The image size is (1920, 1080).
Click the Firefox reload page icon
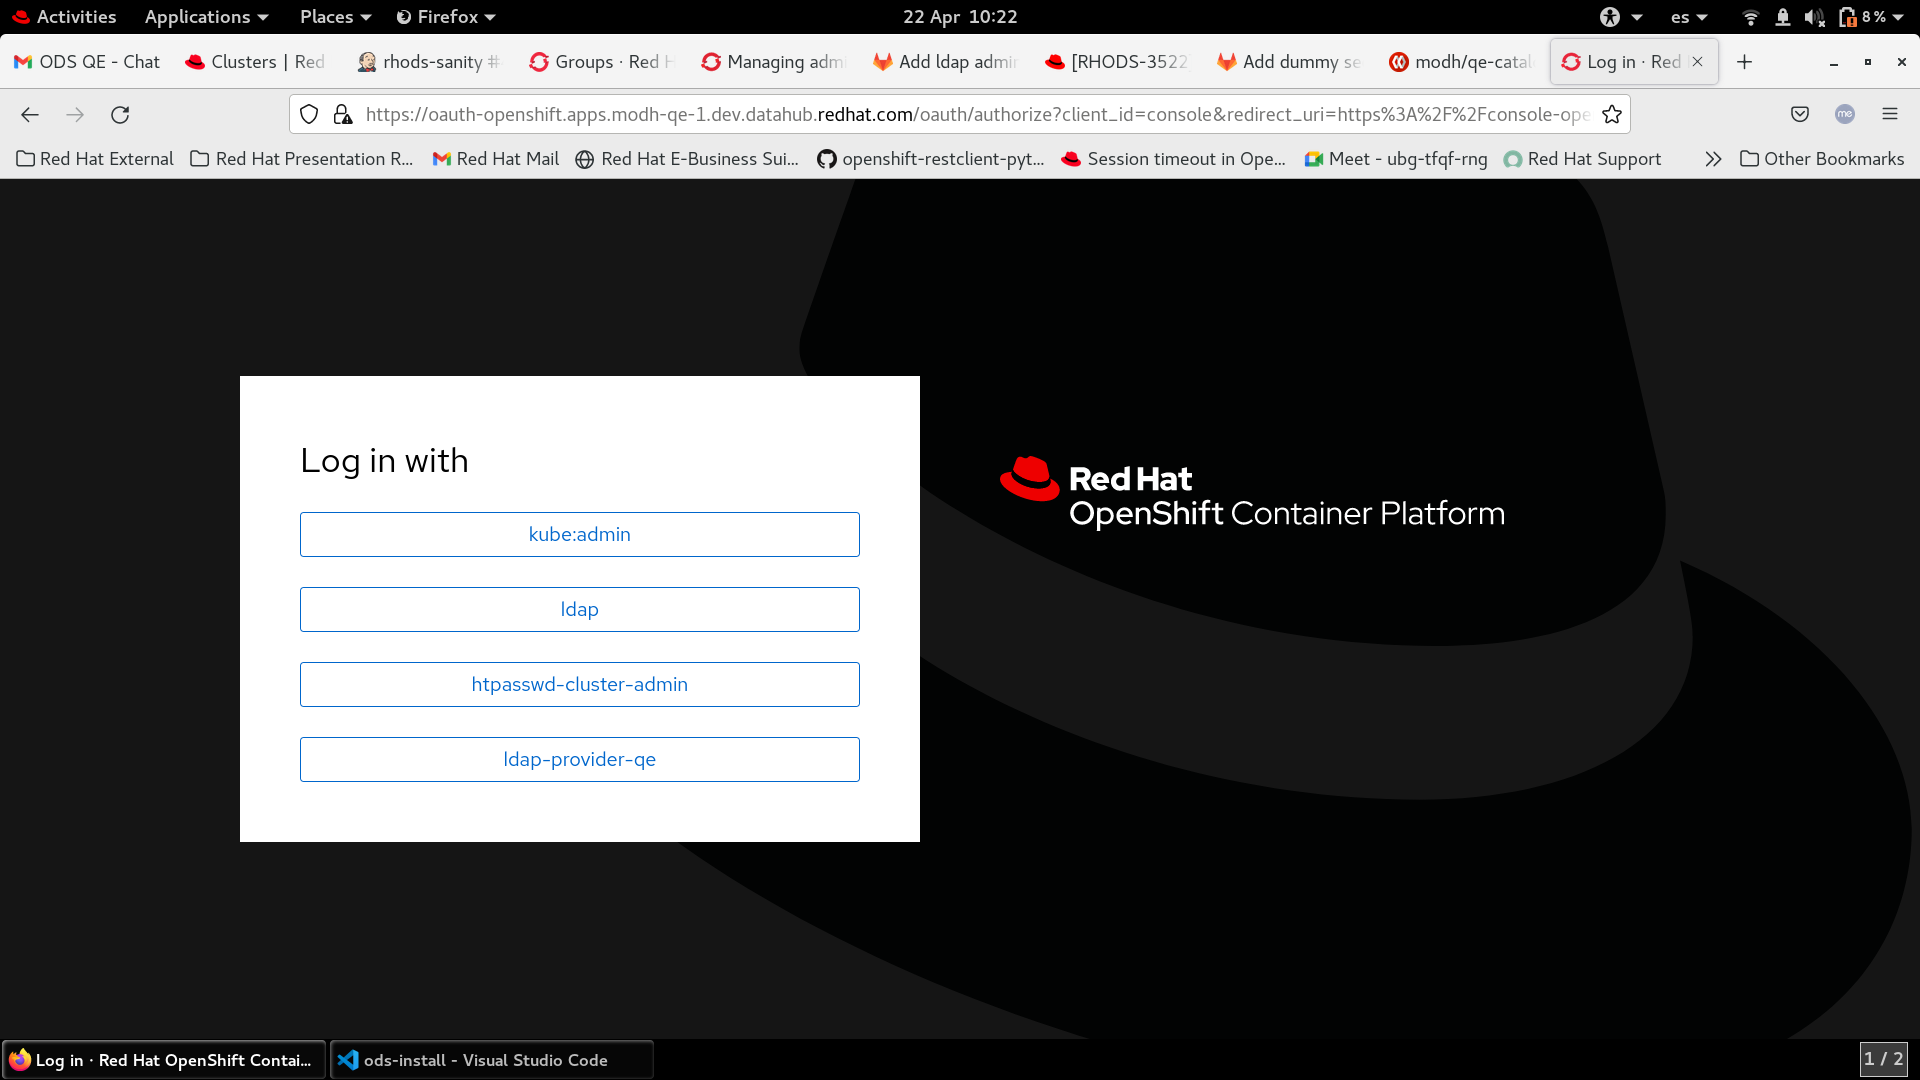click(120, 115)
